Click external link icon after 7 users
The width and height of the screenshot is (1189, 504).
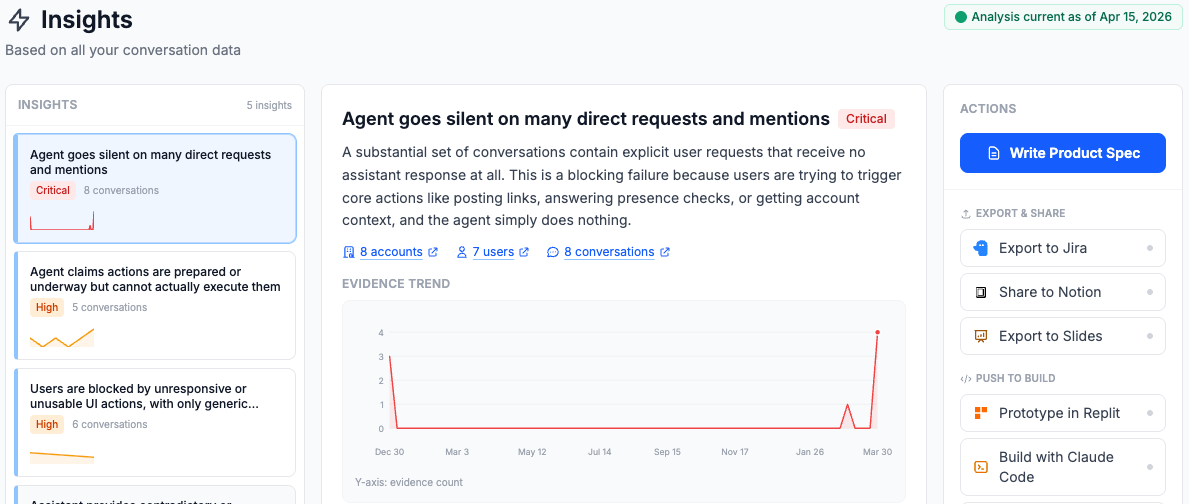[x=524, y=252]
